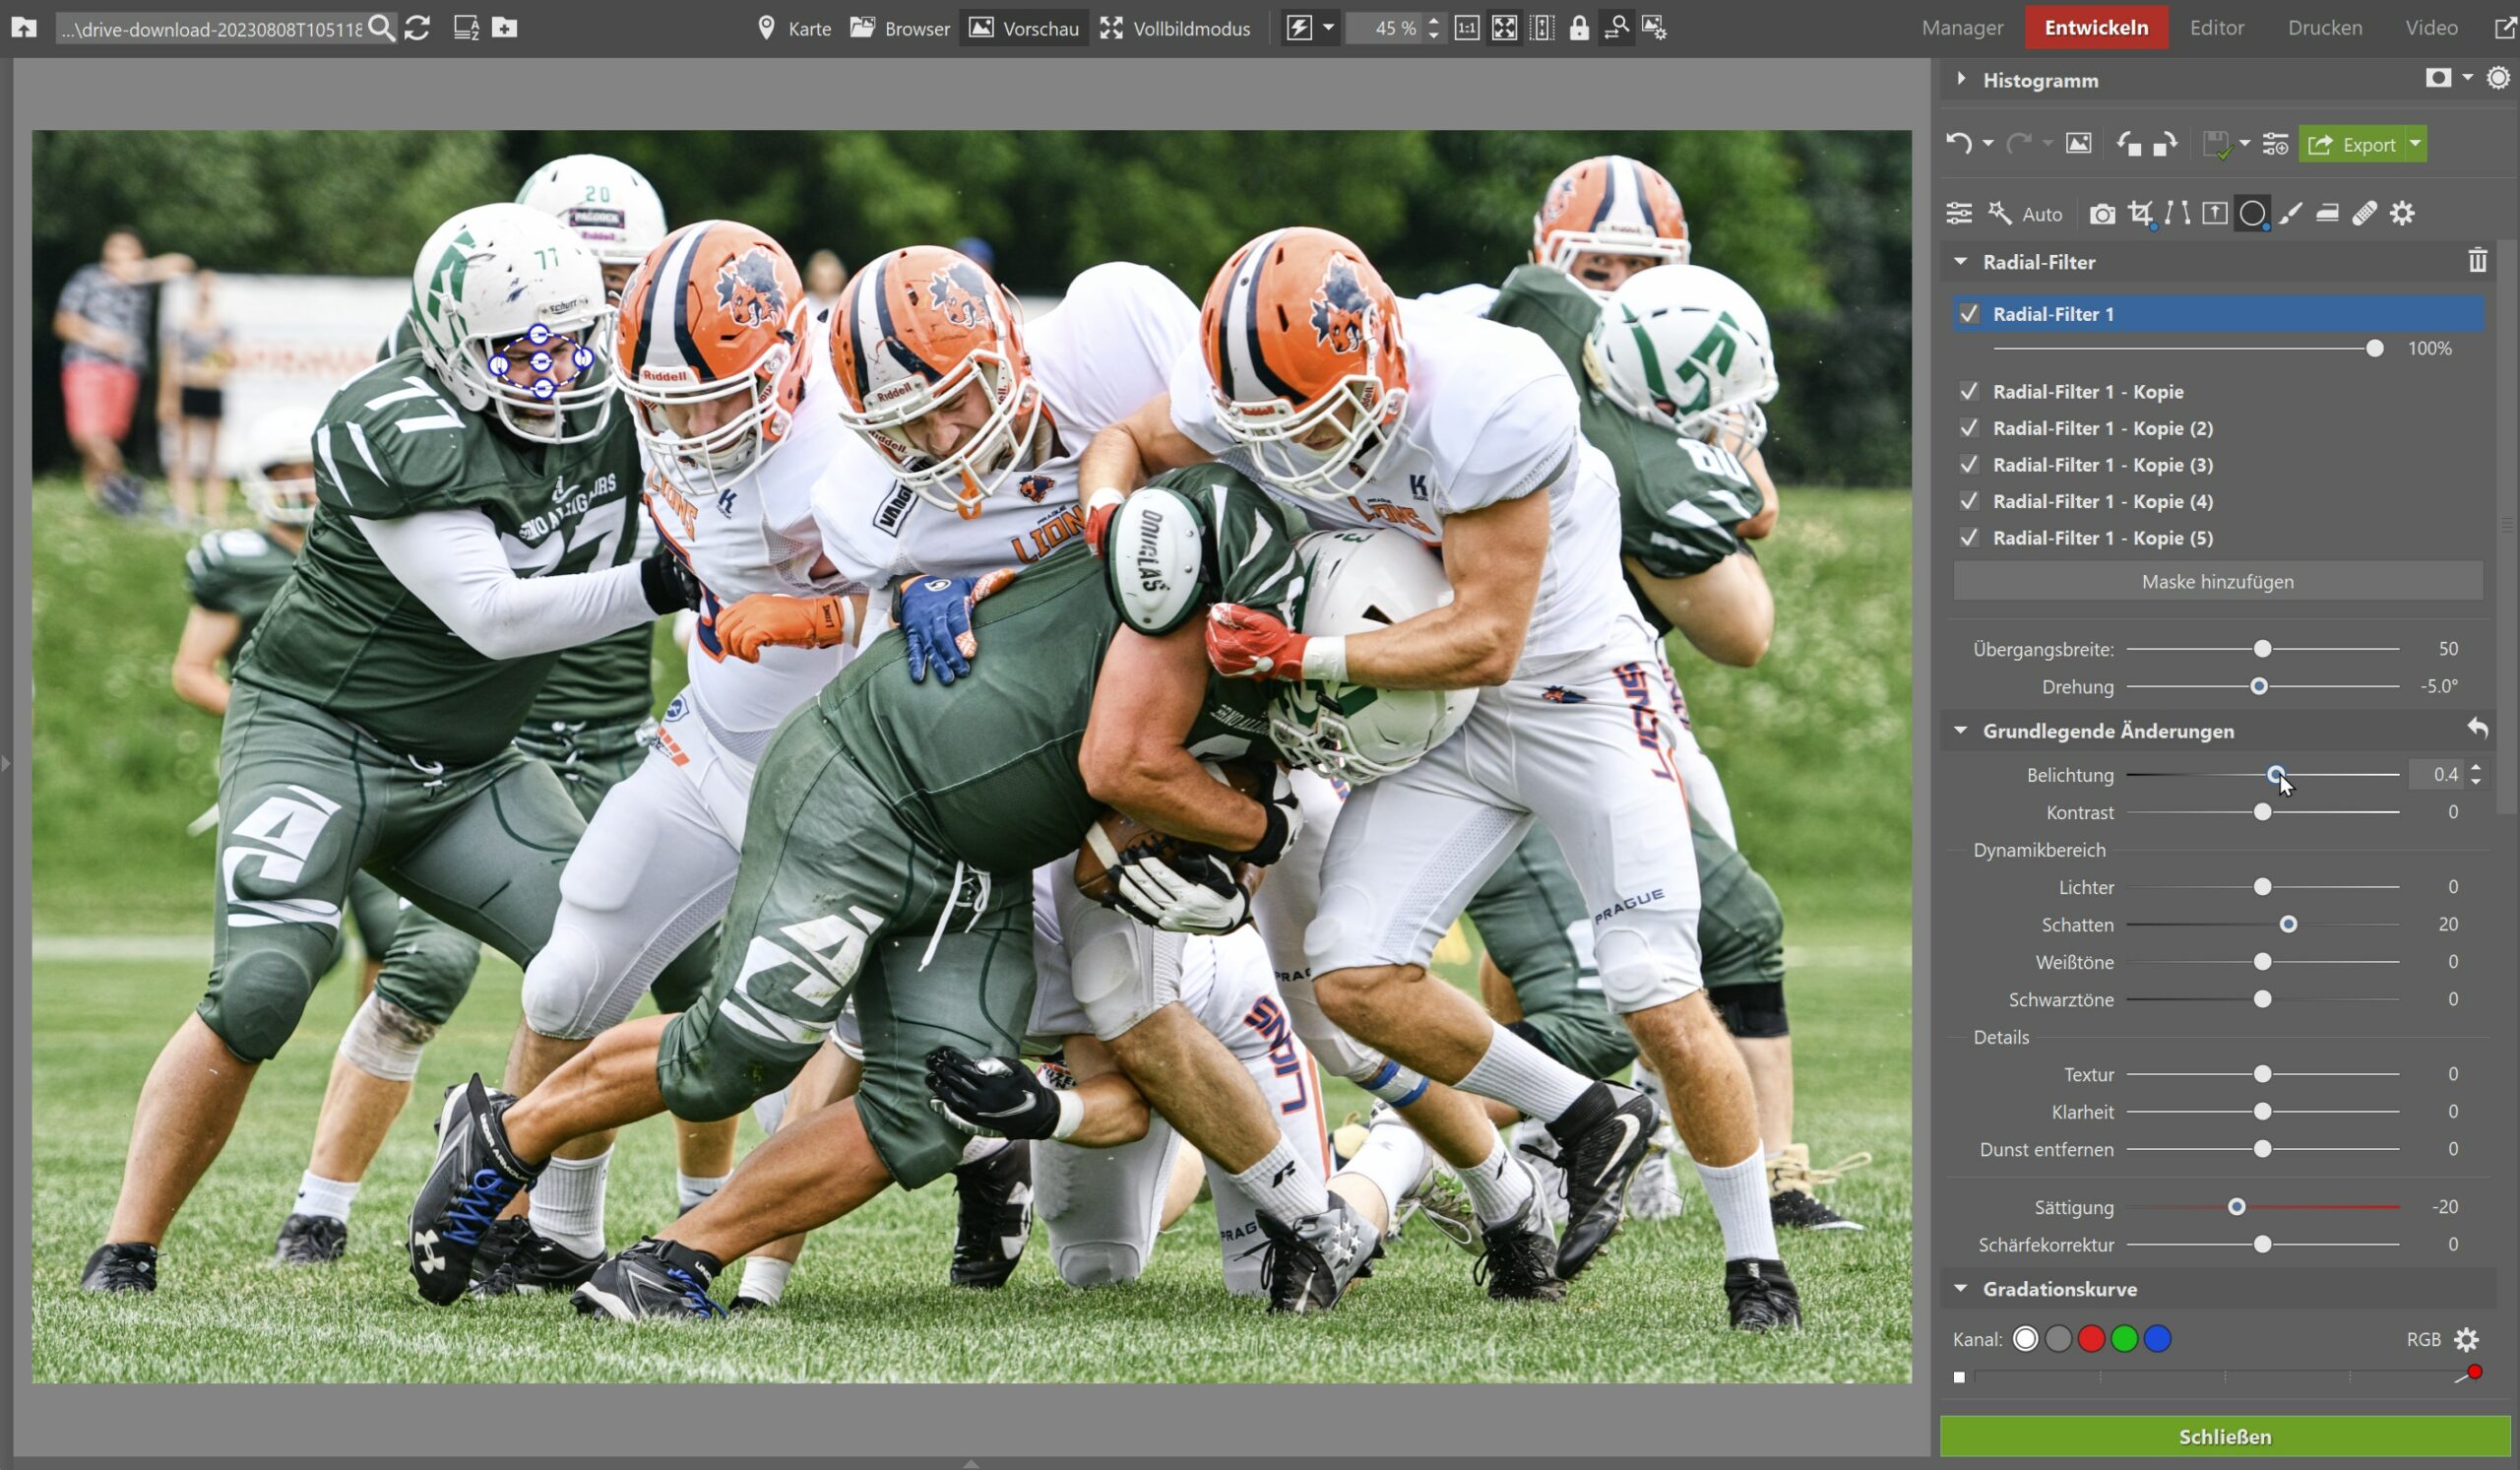Click the collinearity lines tool icon
This screenshot has width=2520, height=1470.
(x=2177, y=213)
